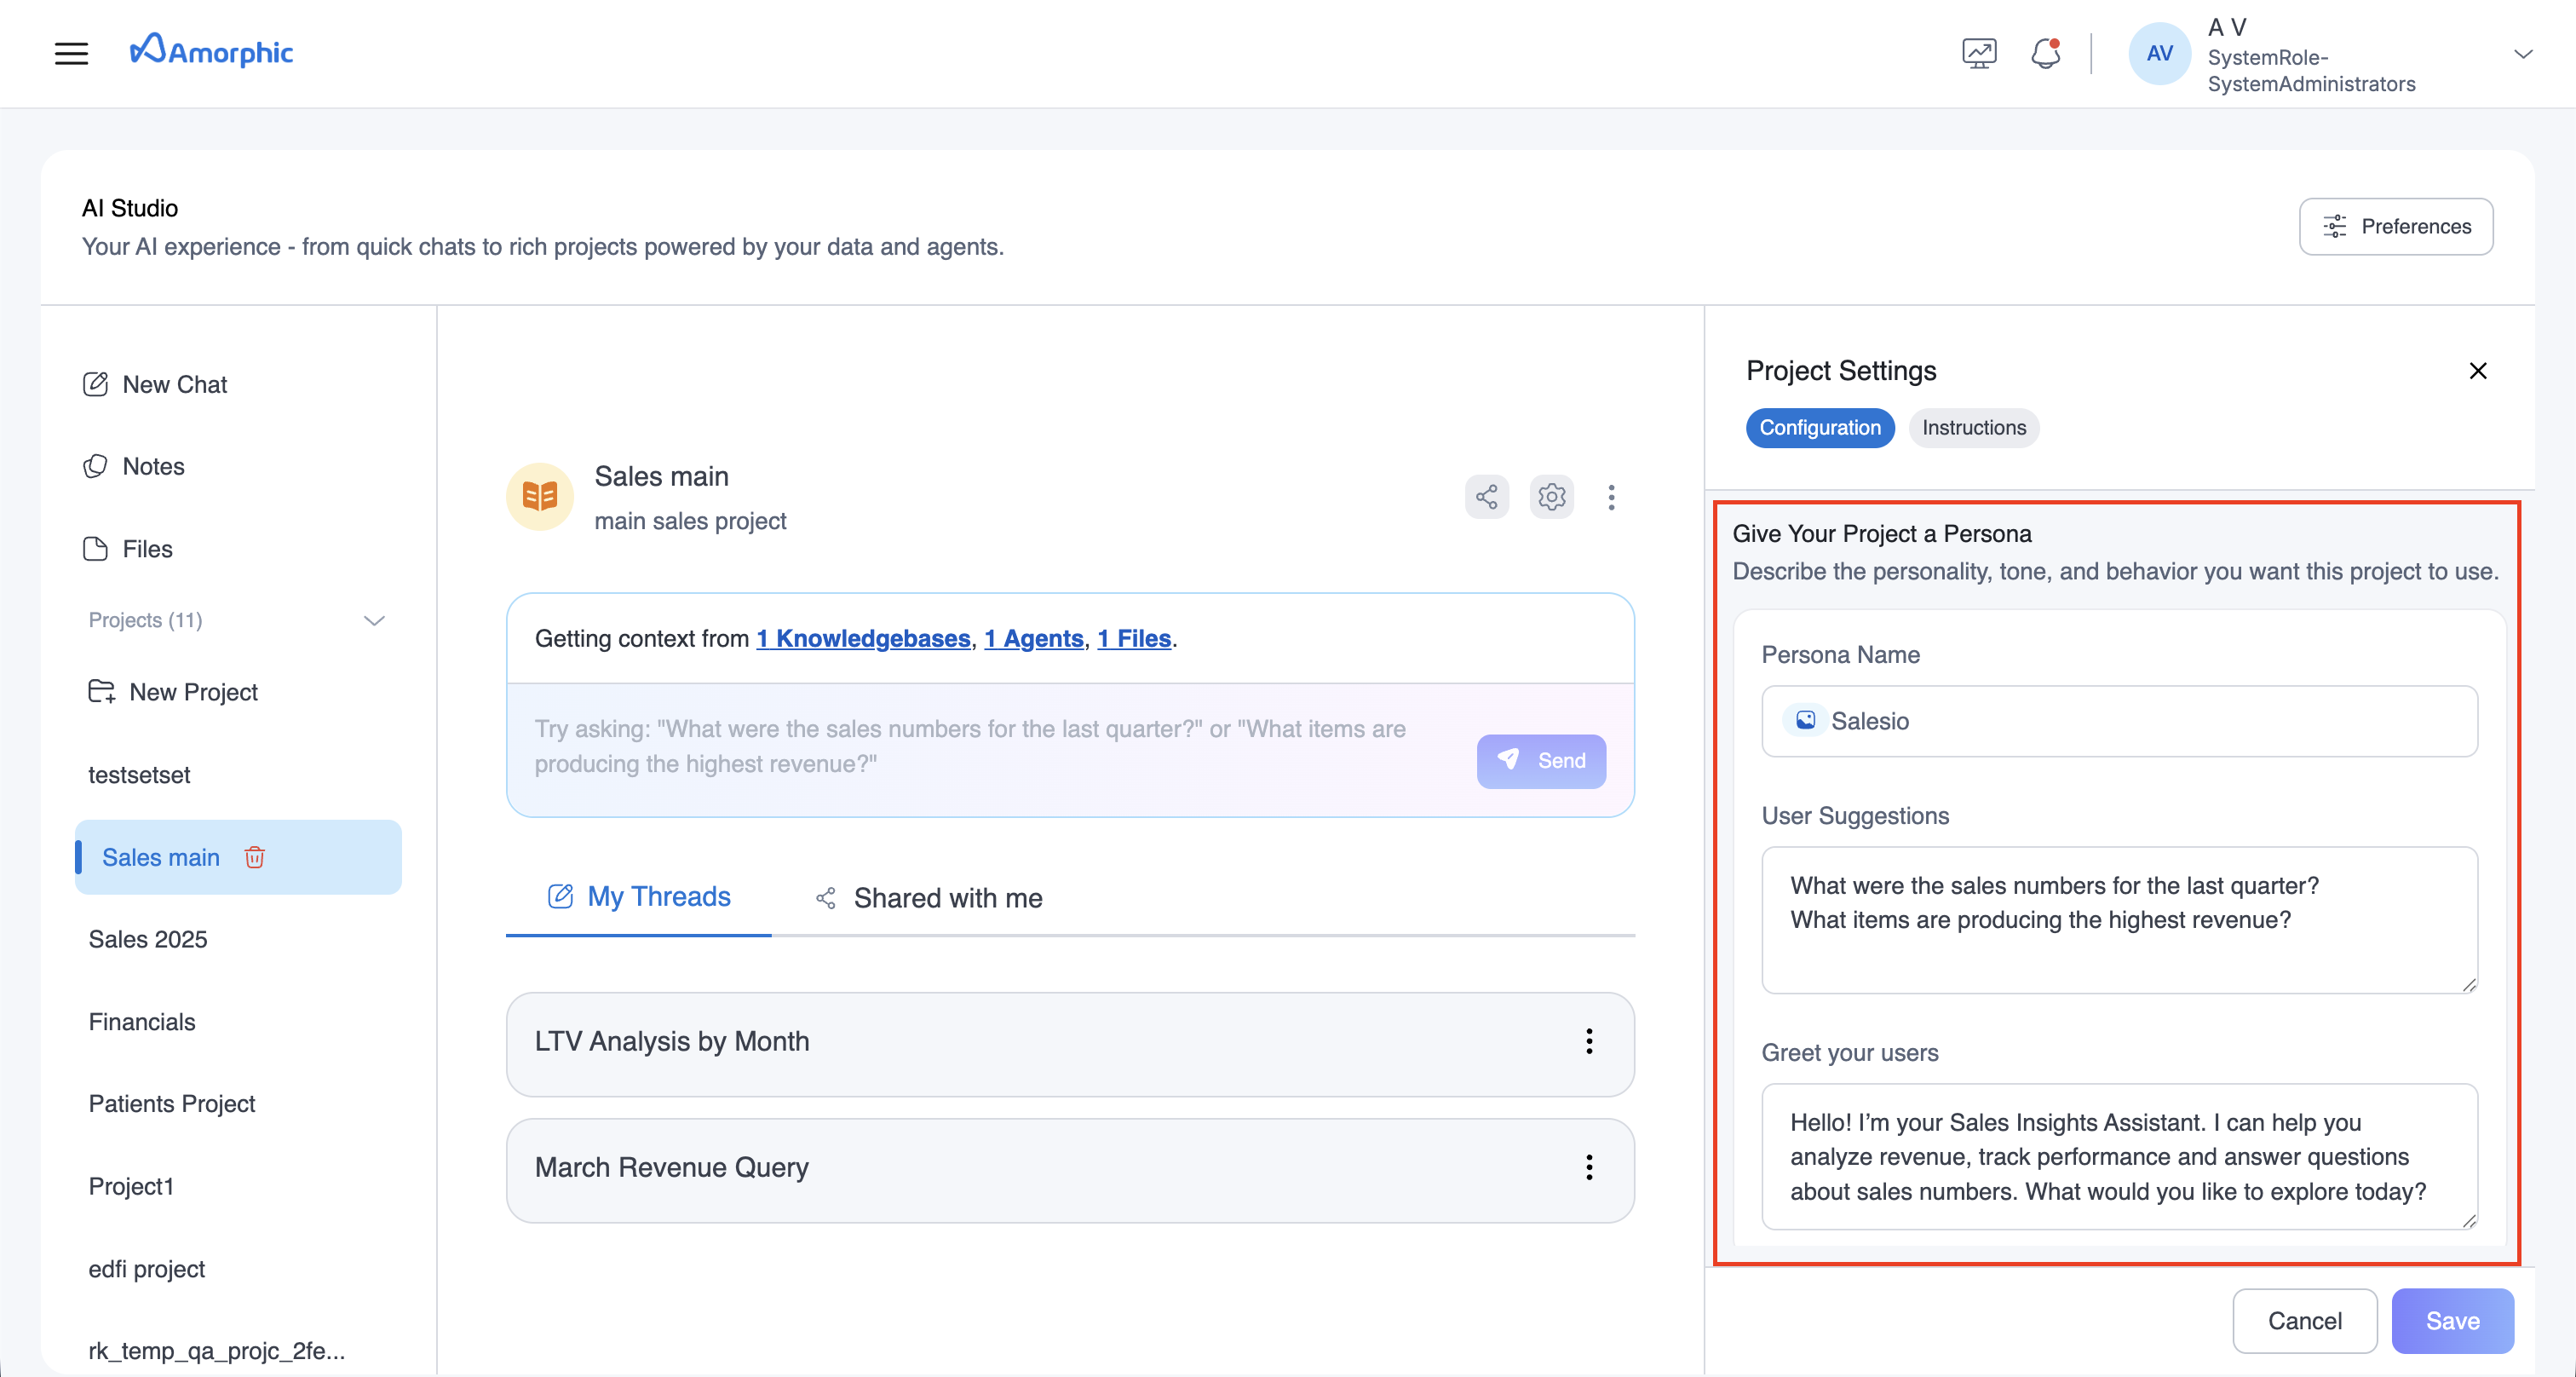
Task: Open options for LTV Analysis by Month thread
Action: [1589, 1041]
